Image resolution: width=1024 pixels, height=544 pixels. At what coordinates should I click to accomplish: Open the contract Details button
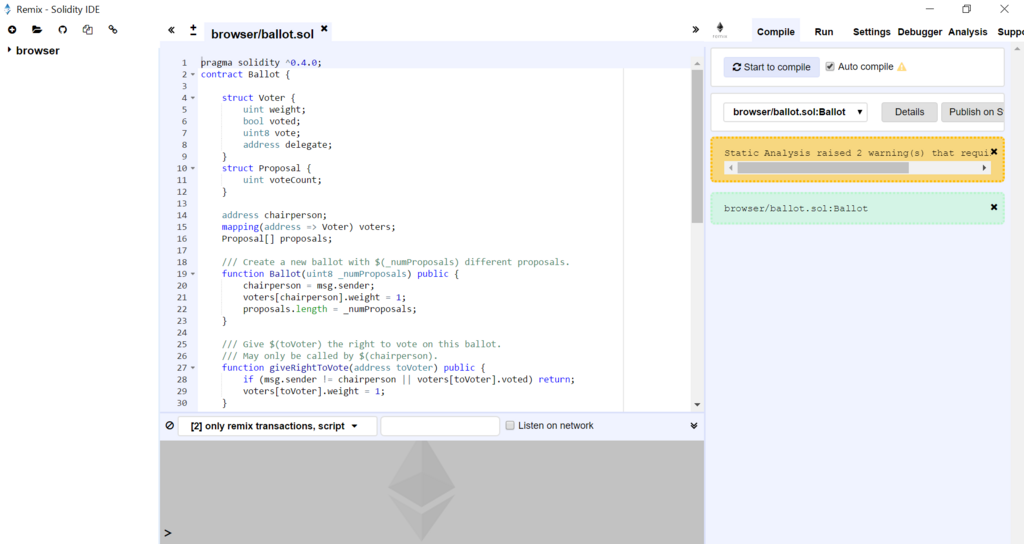(909, 112)
